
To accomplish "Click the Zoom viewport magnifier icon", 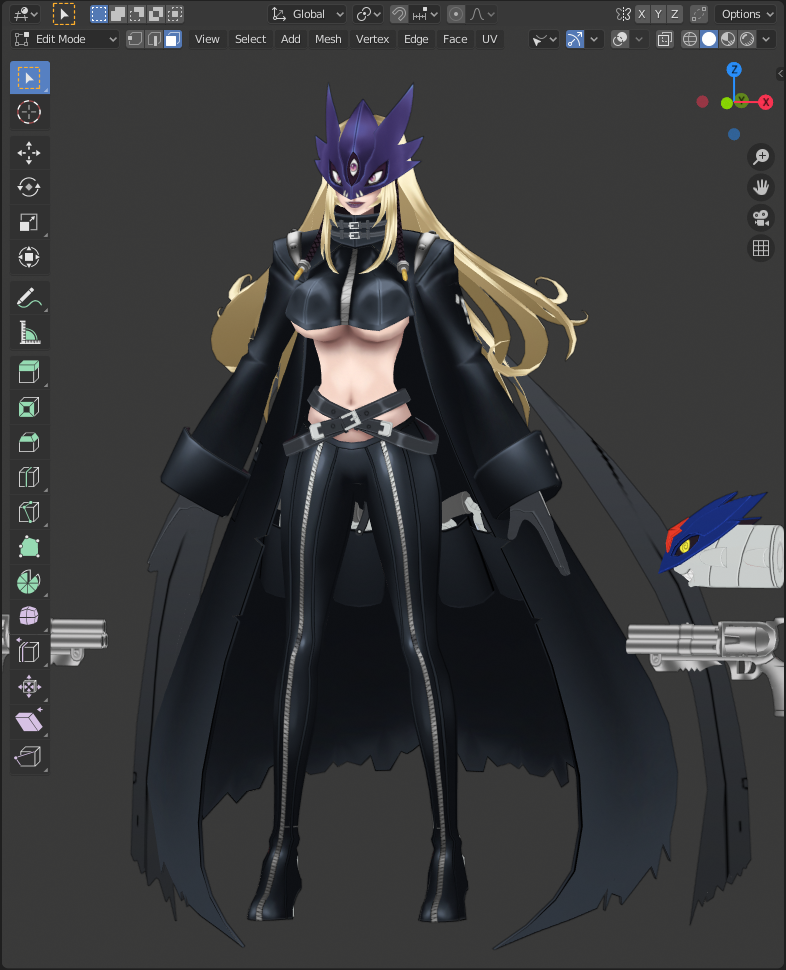I will click(x=761, y=157).
